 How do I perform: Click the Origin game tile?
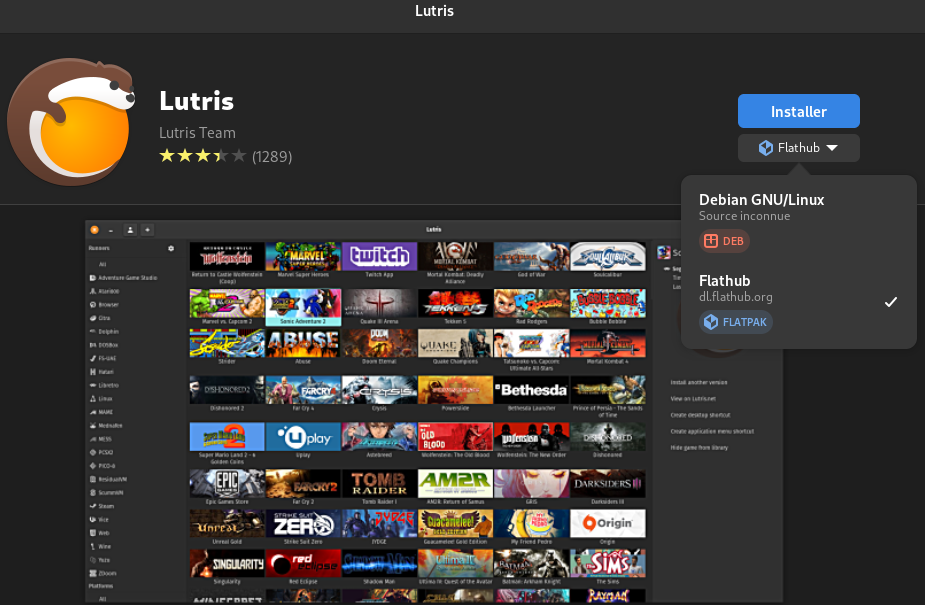tap(608, 527)
